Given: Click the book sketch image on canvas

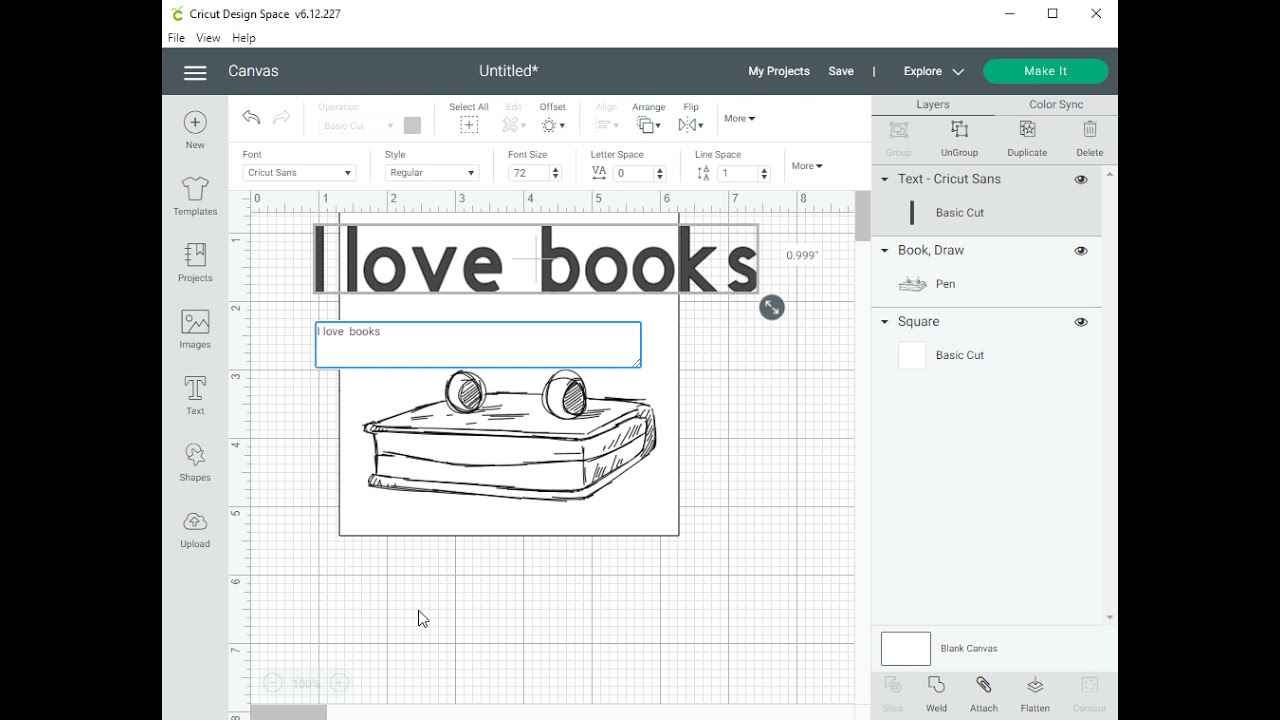Looking at the screenshot, I should pos(510,436).
